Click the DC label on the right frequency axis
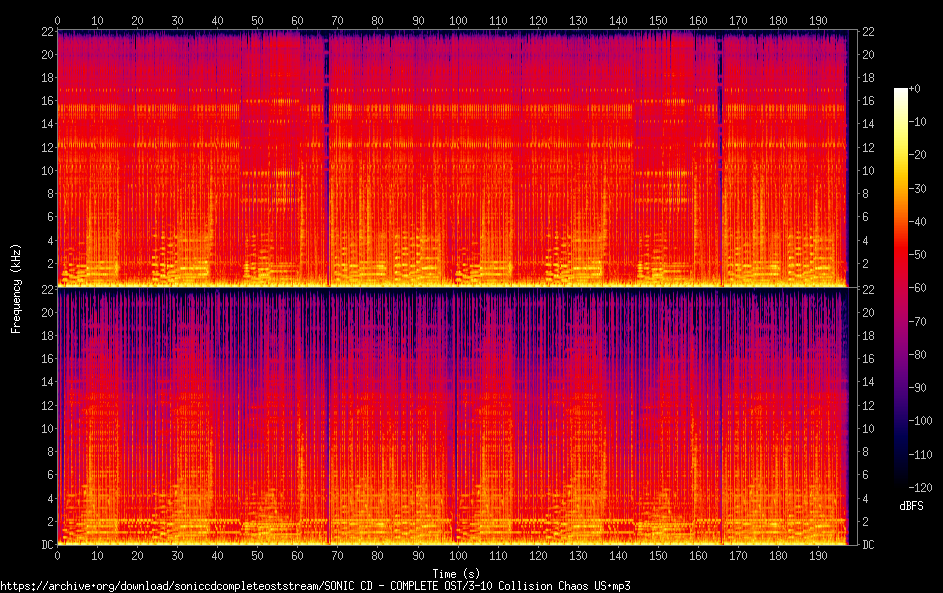Viewport: 943px width, 593px height. point(869,545)
